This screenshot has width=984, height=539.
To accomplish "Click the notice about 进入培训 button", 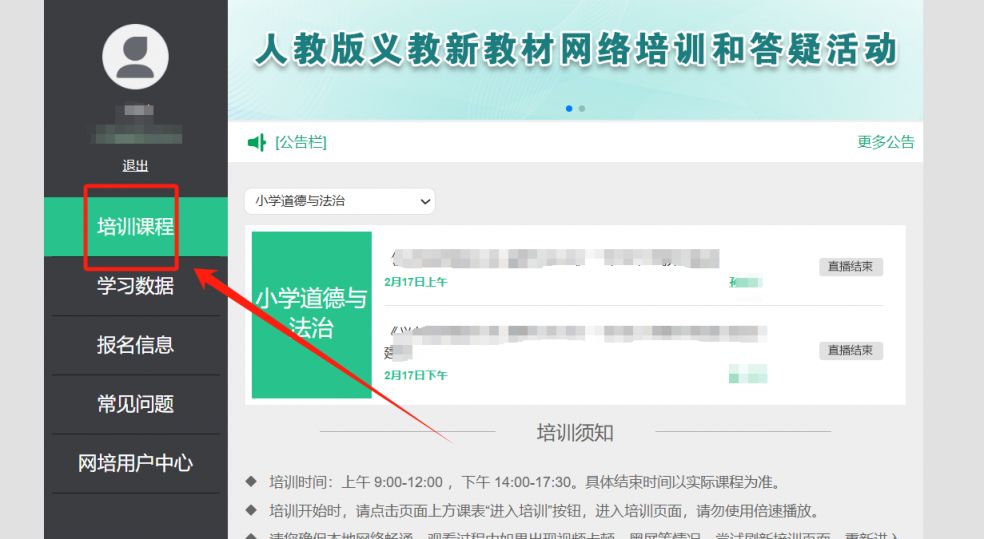I will (x=545, y=511).
